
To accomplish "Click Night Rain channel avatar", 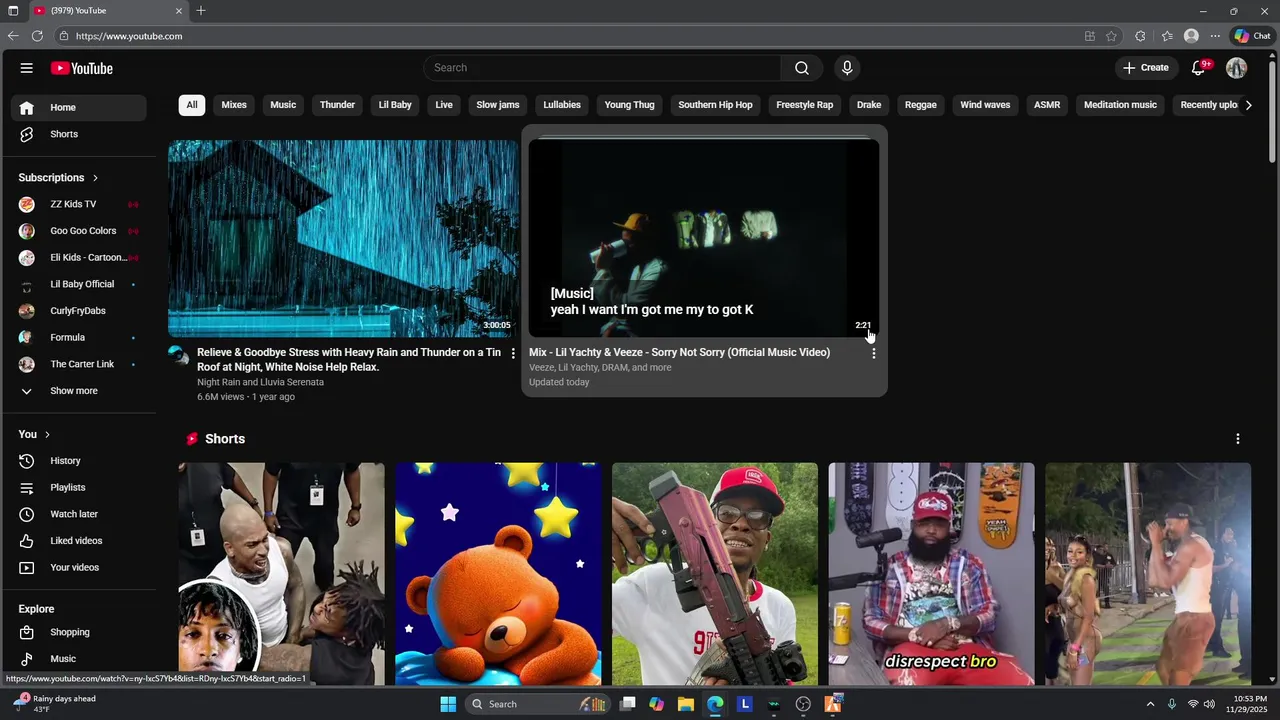I will click(x=178, y=356).
